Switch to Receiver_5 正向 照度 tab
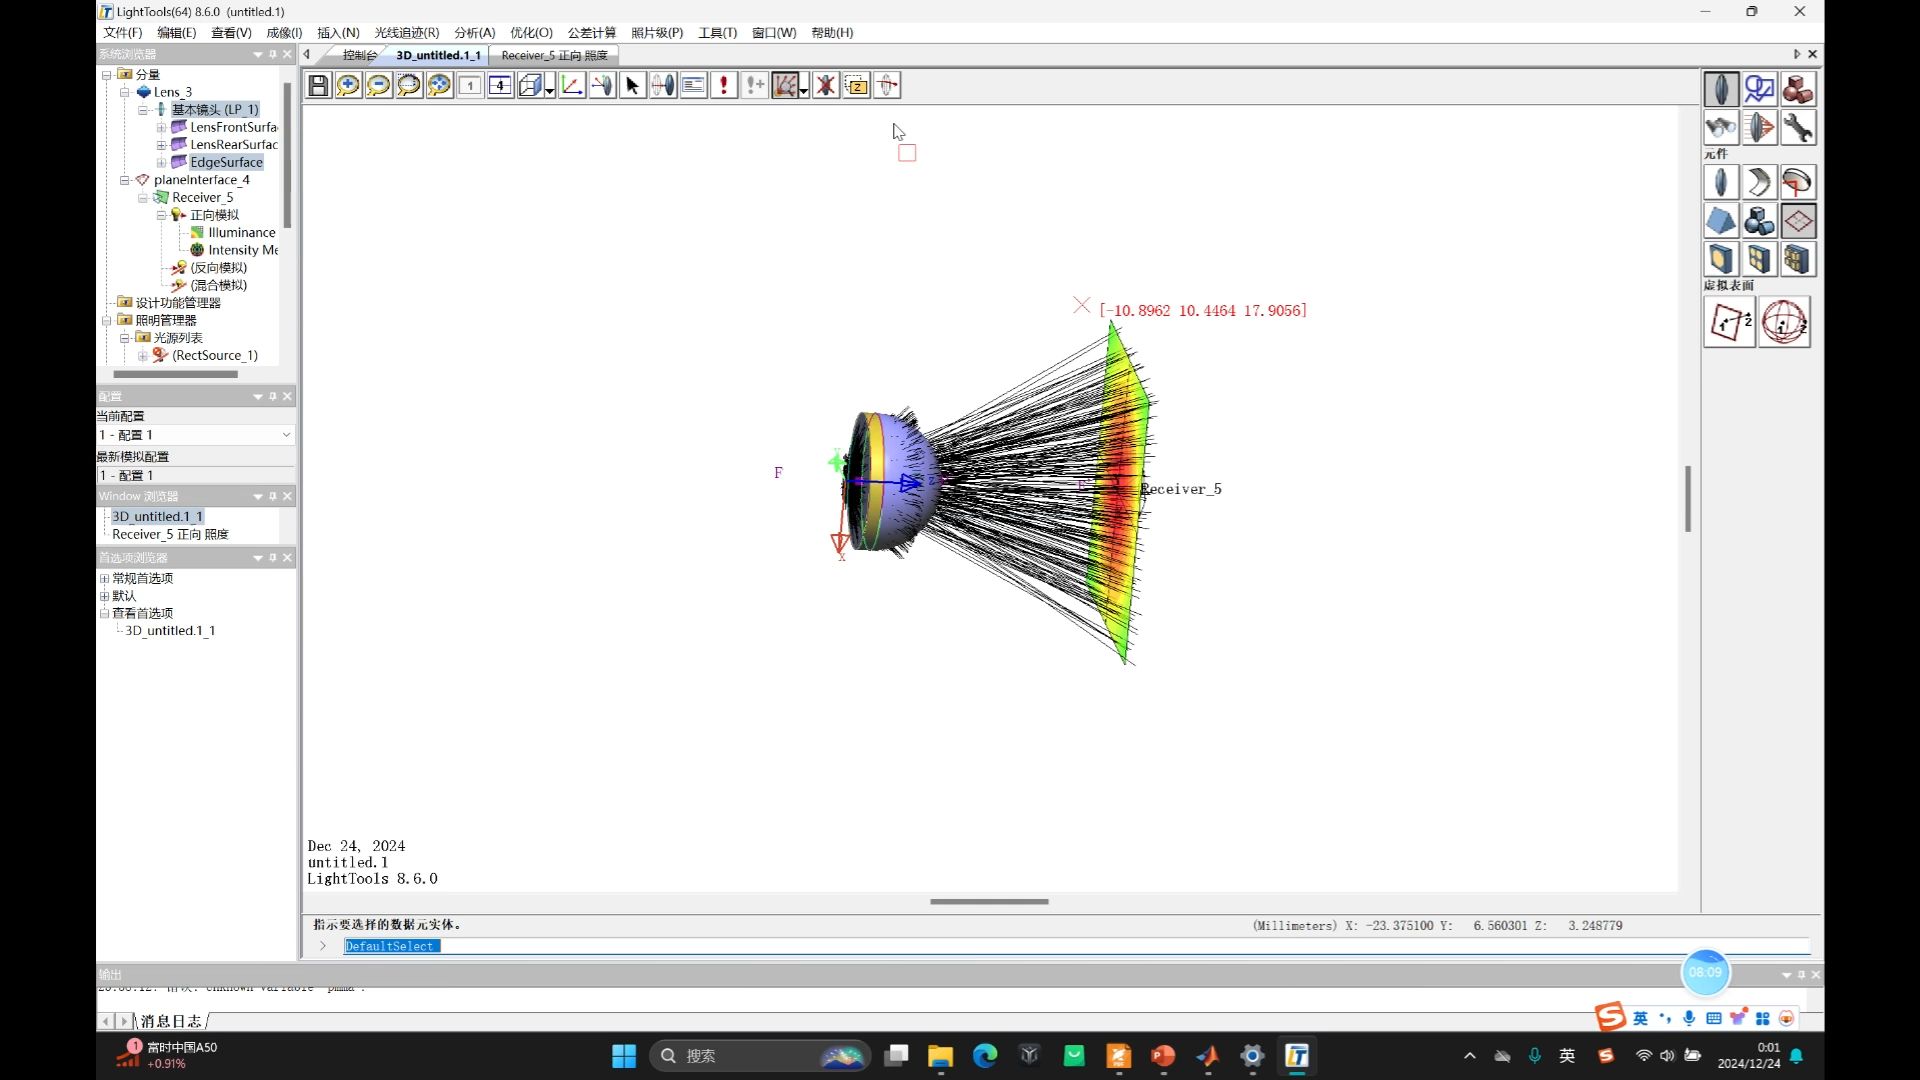Screen dimensions: 1920x1080 pyautogui.click(x=554, y=56)
